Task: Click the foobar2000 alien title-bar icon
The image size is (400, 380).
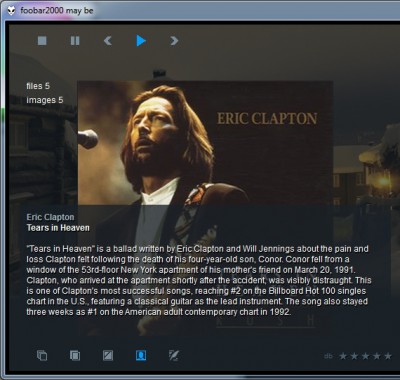Action: tap(11, 11)
